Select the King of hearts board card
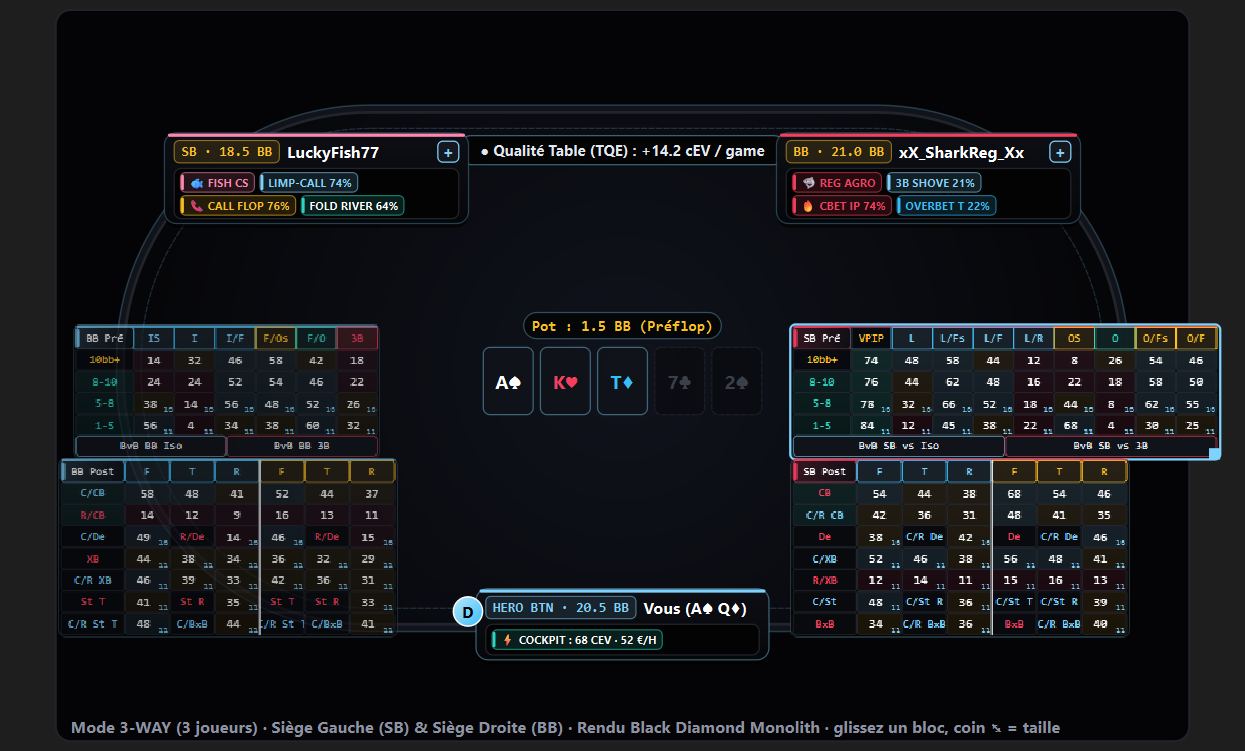The width and height of the screenshot is (1245, 751). [x=565, y=381]
